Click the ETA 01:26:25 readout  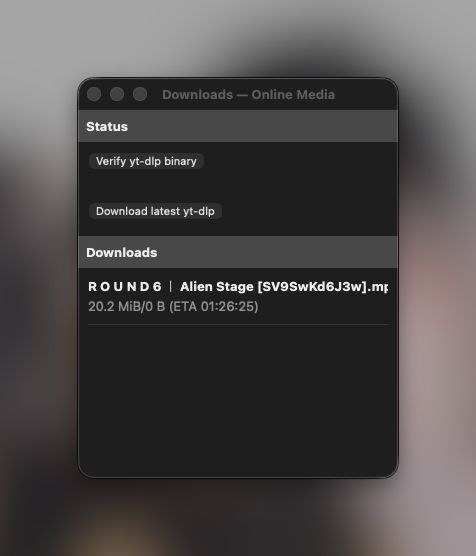(214, 306)
